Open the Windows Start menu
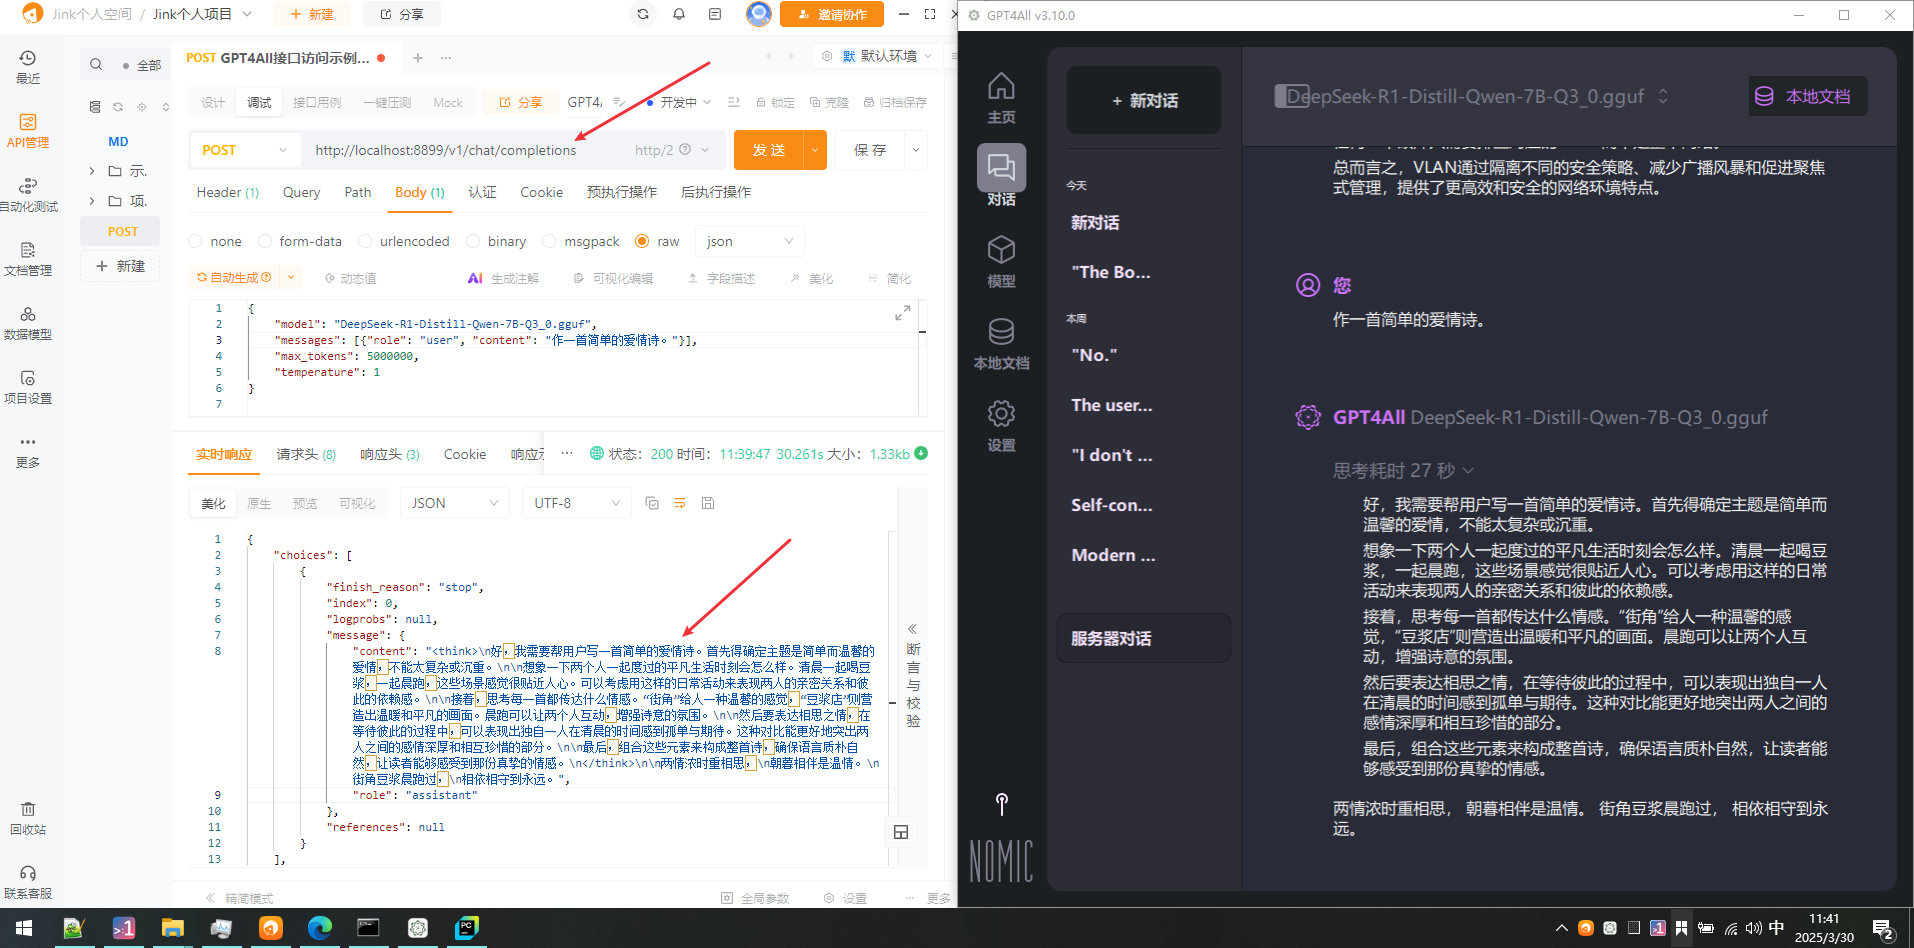 click(x=24, y=928)
